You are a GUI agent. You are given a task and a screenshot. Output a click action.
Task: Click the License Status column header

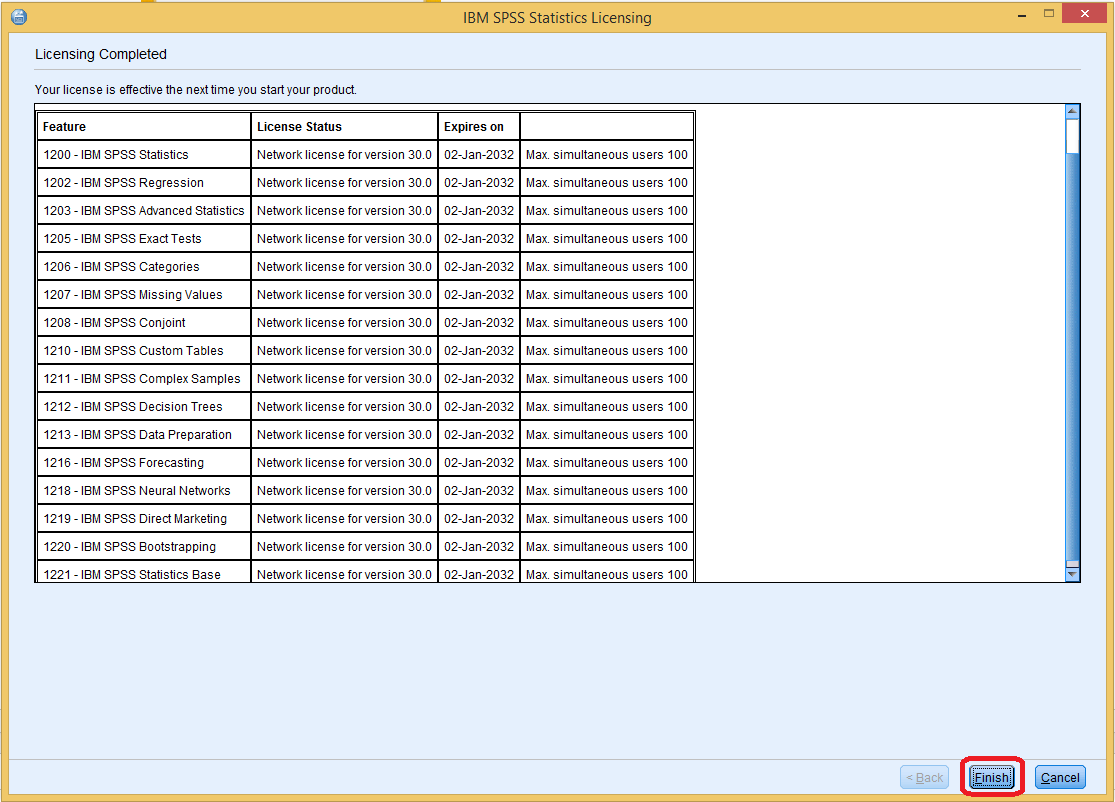[344, 127]
